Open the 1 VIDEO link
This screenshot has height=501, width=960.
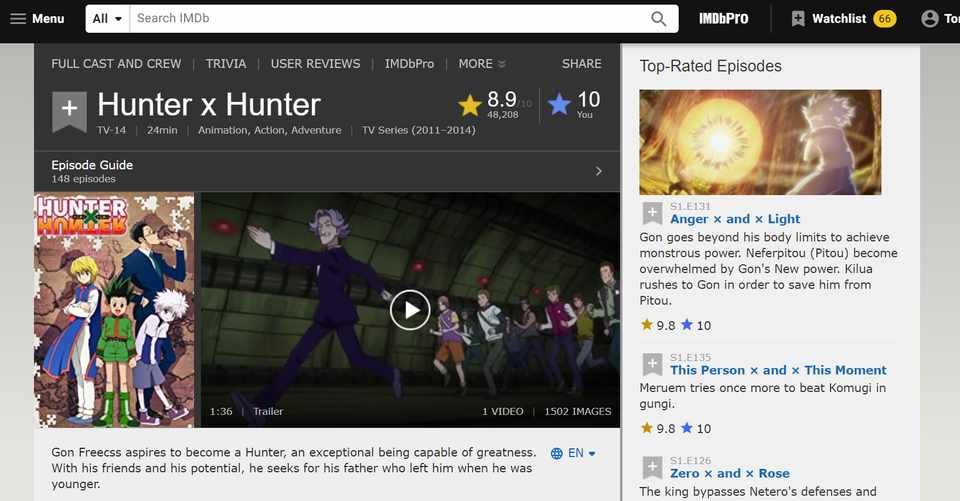tap(503, 412)
